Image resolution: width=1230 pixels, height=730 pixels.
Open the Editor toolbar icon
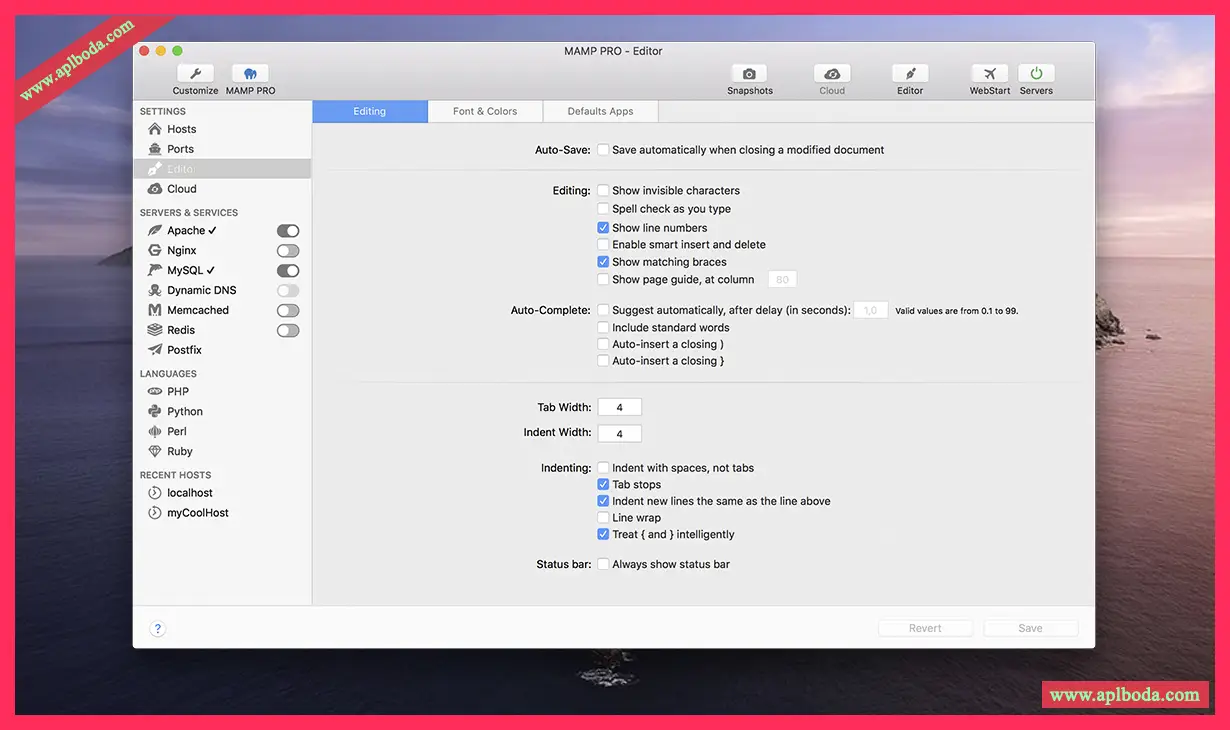click(x=909, y=74)
